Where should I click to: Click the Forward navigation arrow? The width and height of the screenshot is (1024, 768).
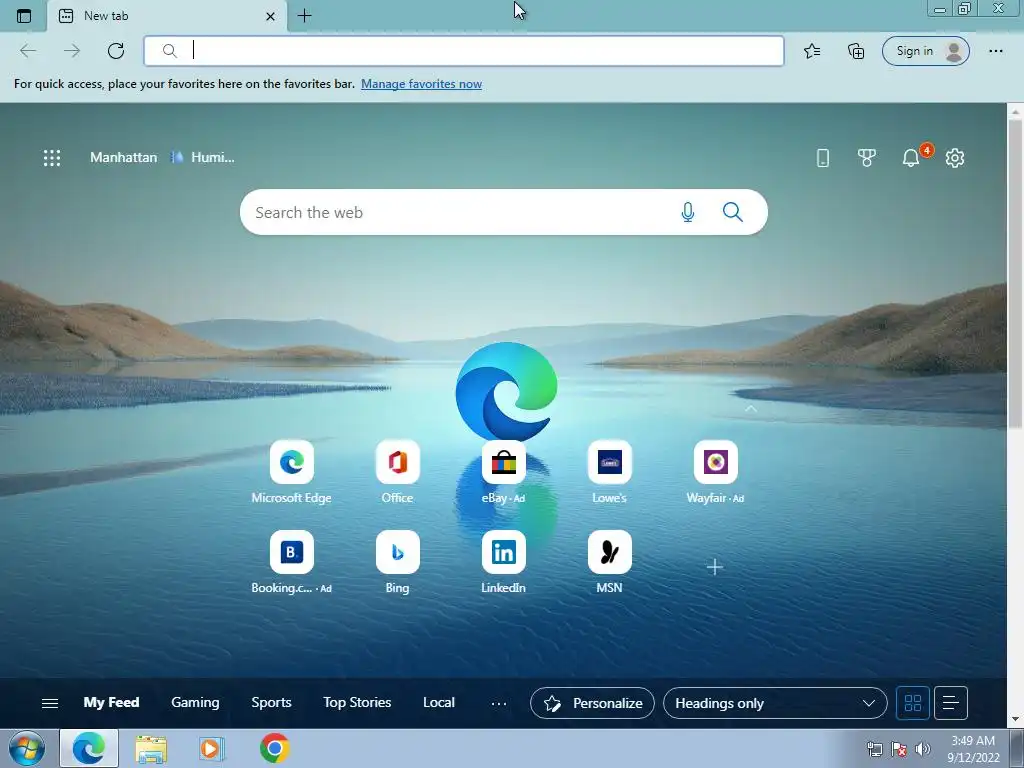[x=72, y=51]
